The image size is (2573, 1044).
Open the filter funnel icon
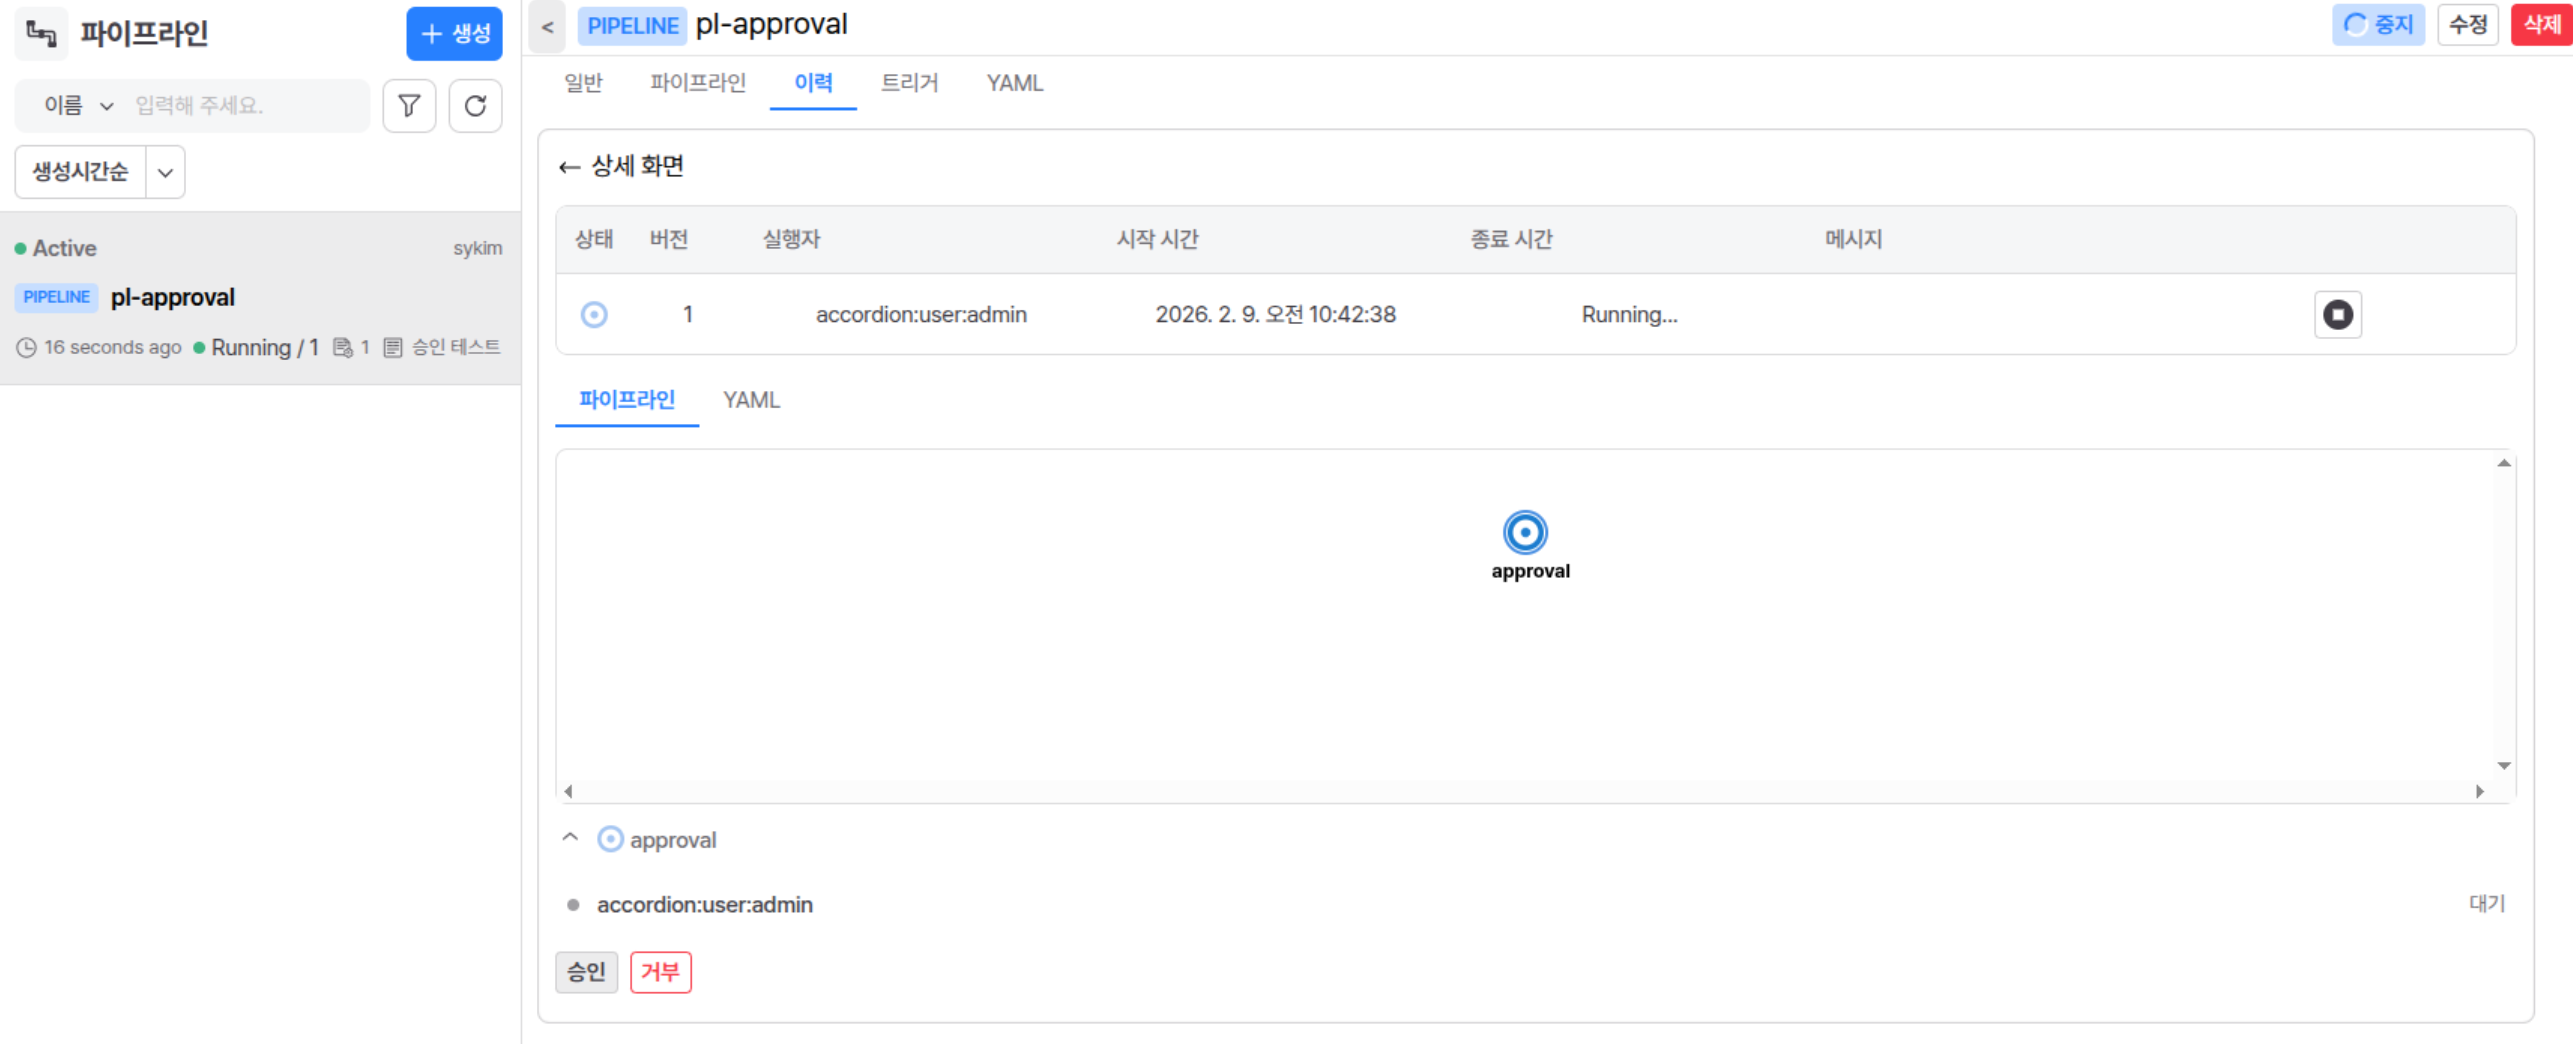(x=409, y=106)
